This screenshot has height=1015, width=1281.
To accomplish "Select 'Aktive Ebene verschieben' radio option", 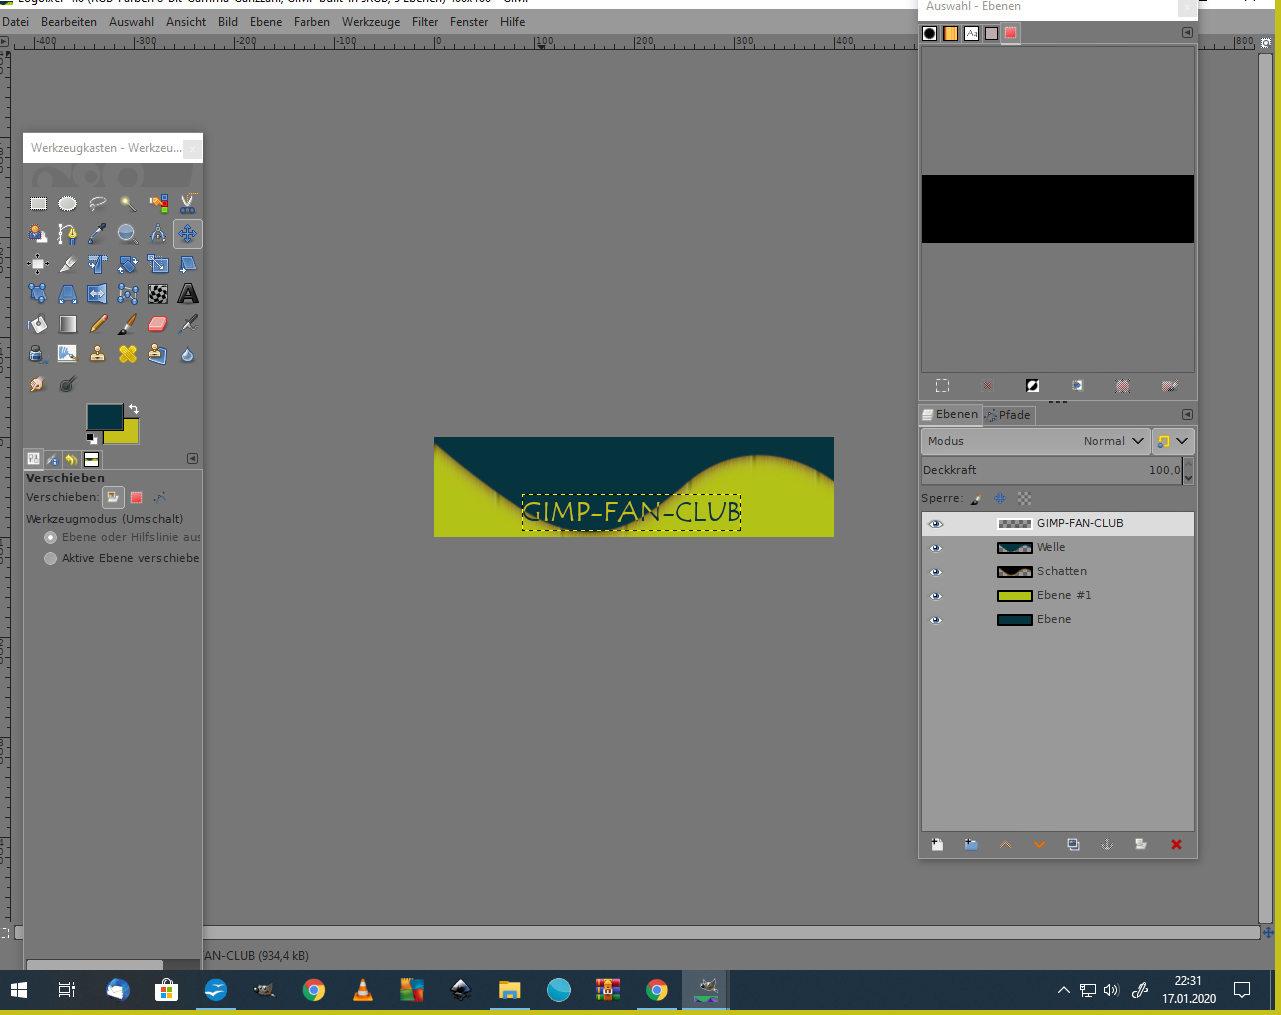I will tap(51, 558).
